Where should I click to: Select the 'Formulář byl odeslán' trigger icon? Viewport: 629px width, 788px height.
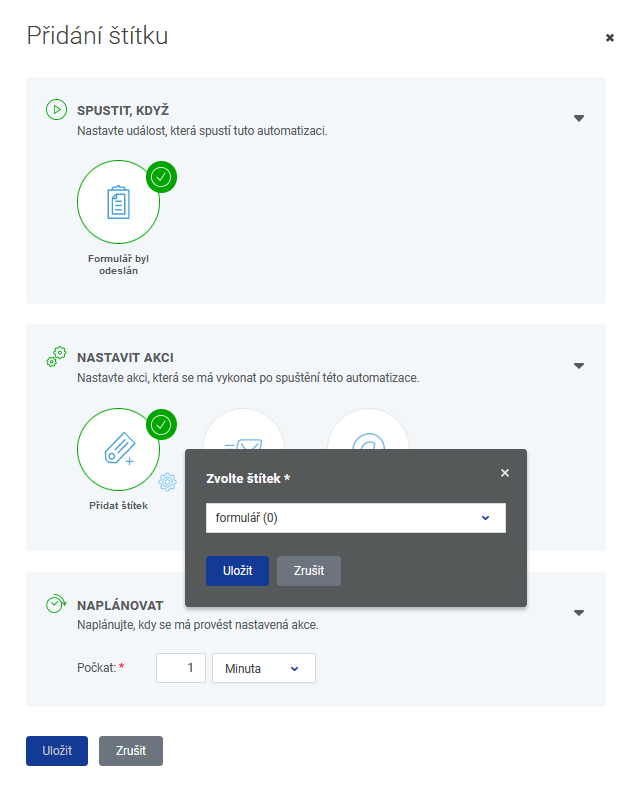[x=119, y=202]
